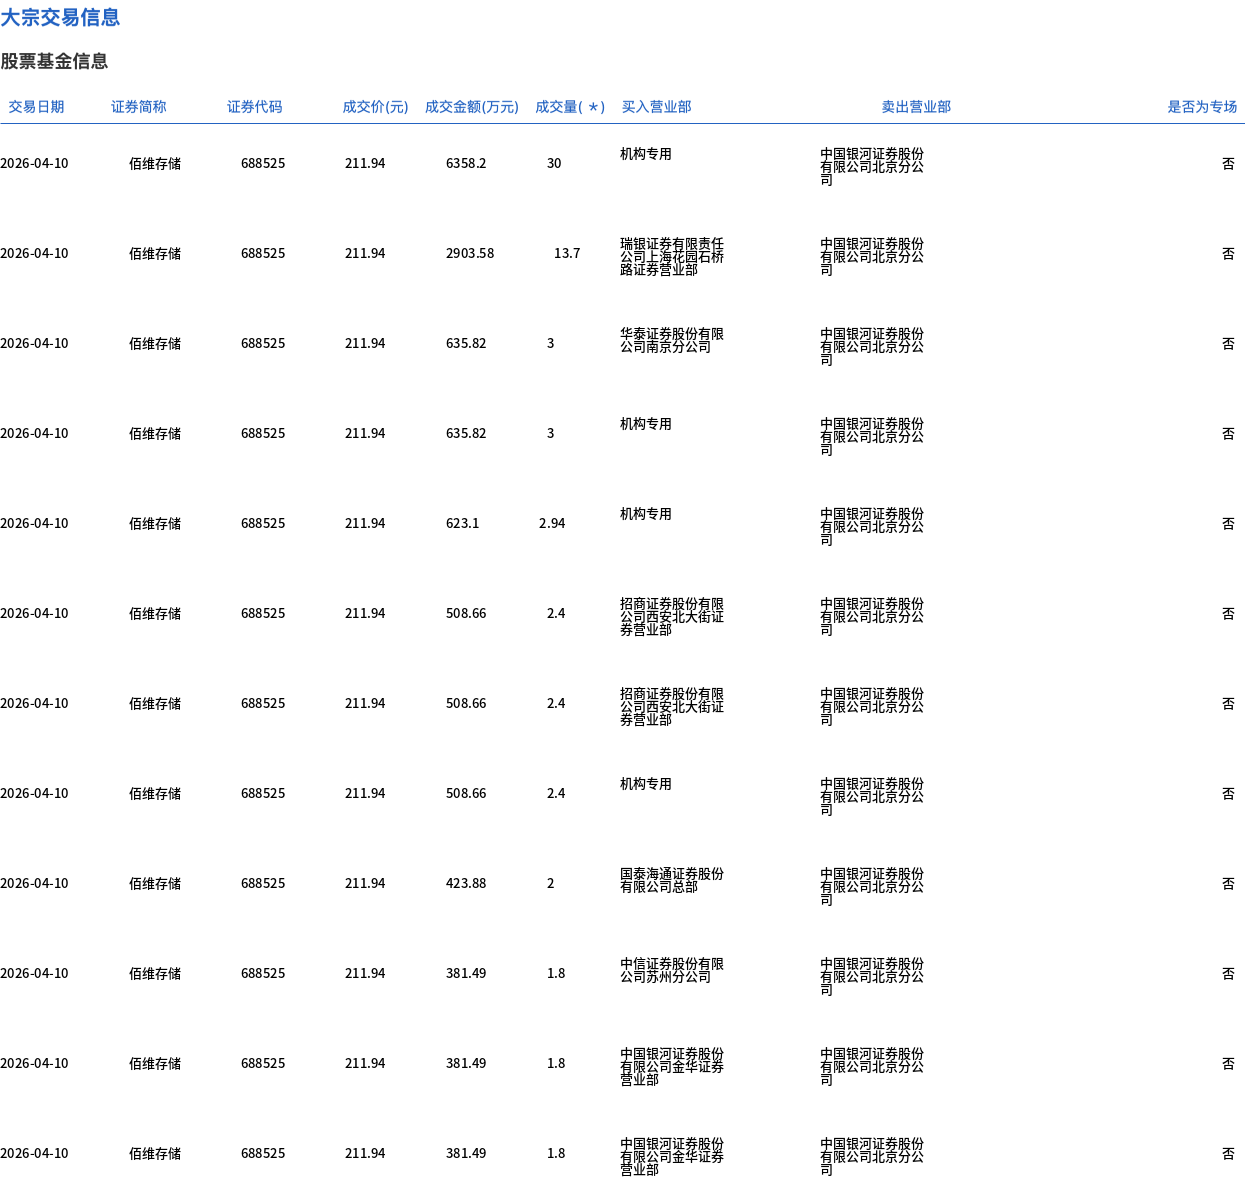
Task: Click code 688525 in the 中信证券 row
Action: click(263, 973)
